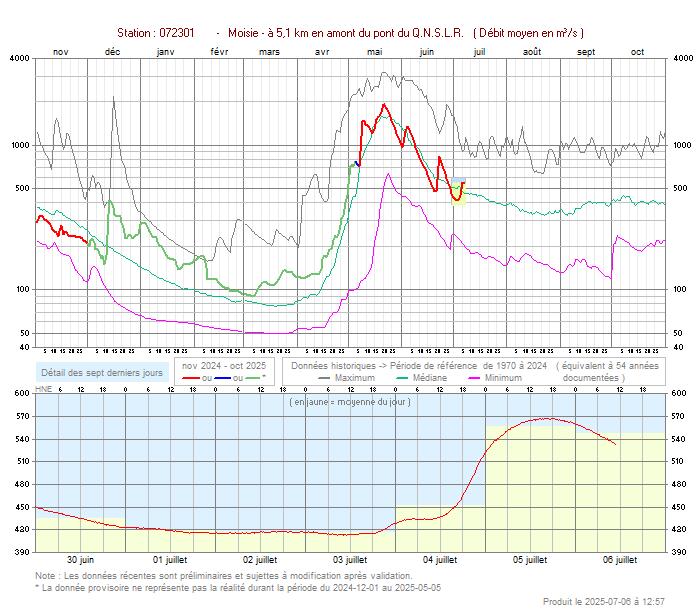This screenshot has height=610, width=700.
Task: Click the note about preliminary recent data
Action: pyautogui.click(x=224, y=576)
